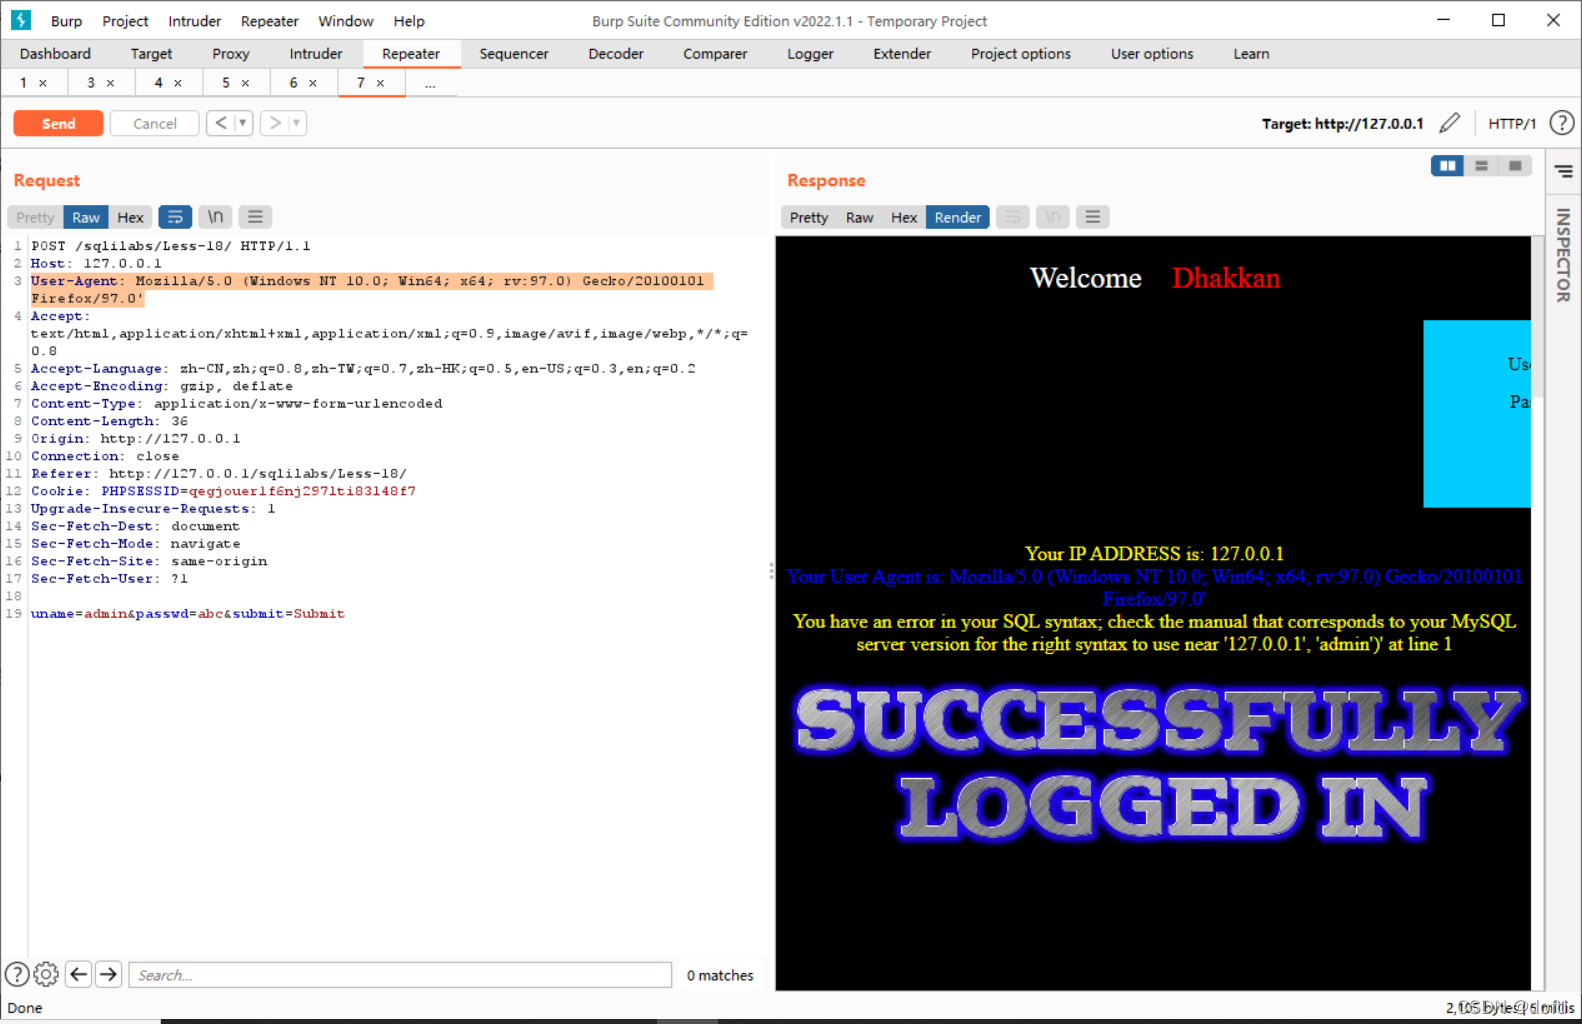Click the HTTP/1 protocol selector

click(x=1512, y=123)
